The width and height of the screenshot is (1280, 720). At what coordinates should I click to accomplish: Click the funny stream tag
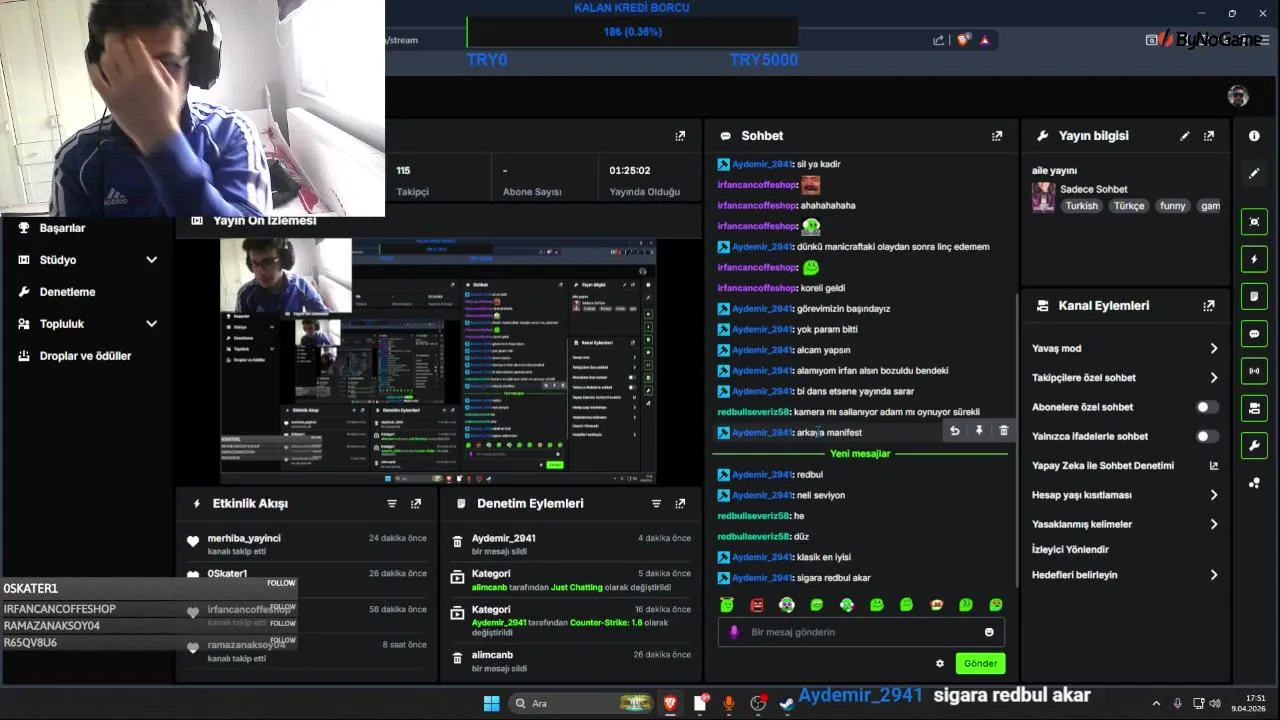pyautogui.click(x=1172, y=206)
